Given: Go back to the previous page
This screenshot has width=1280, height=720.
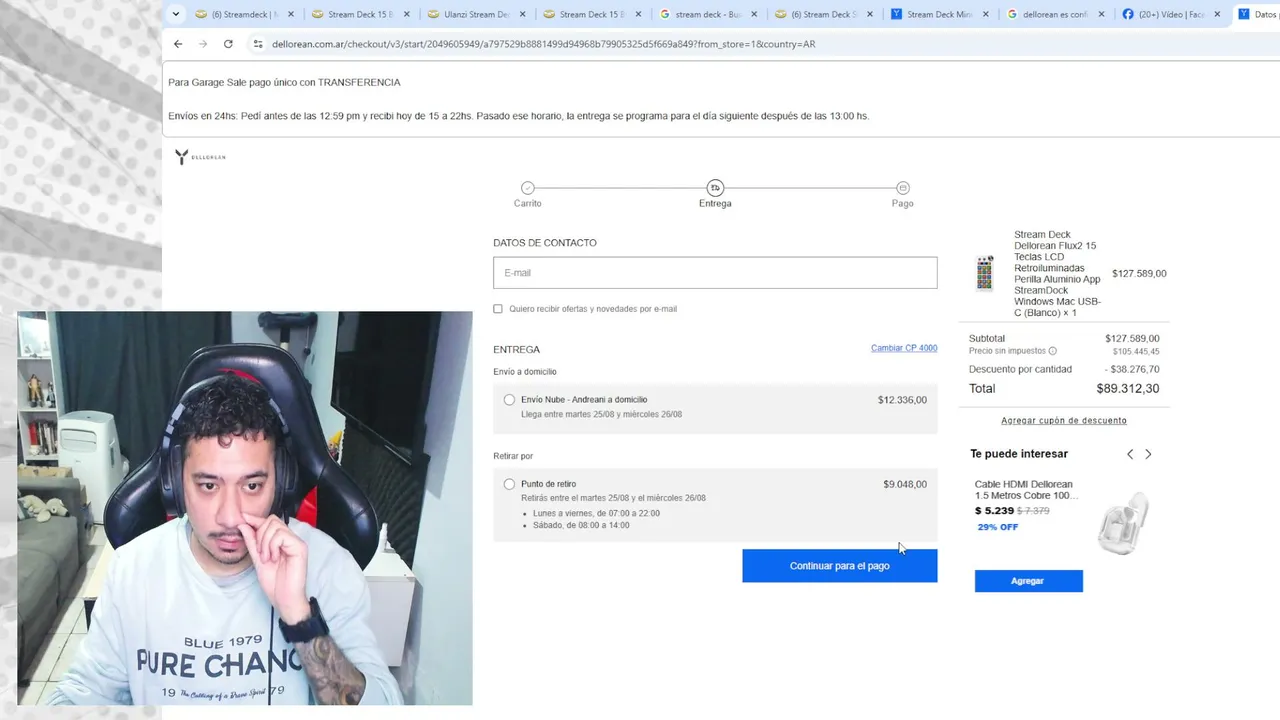Looking at the screenshot, I should [178, 44].
